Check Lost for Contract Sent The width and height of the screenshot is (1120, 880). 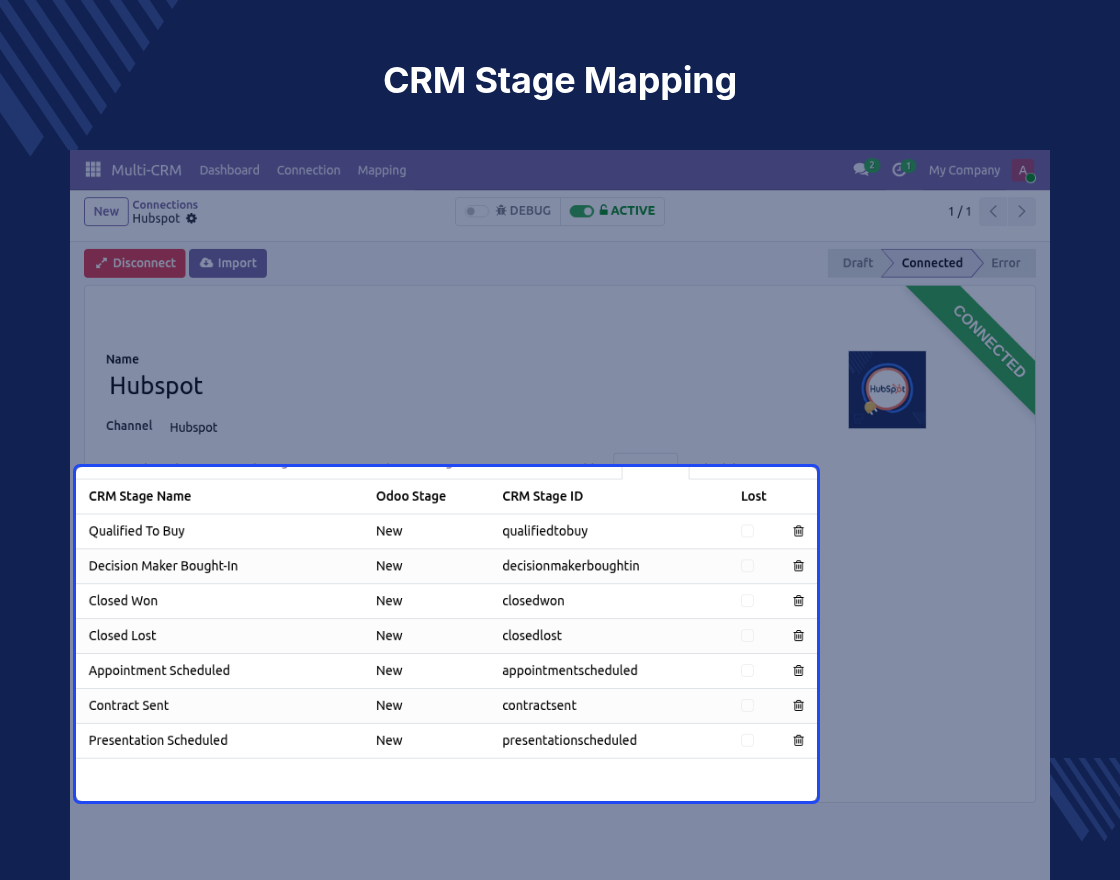pos(747,706)
